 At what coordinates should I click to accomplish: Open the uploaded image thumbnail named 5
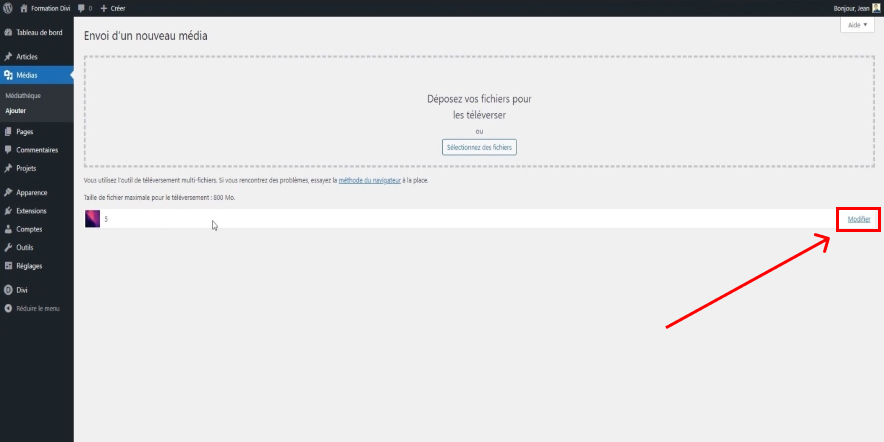pos(92,219)
